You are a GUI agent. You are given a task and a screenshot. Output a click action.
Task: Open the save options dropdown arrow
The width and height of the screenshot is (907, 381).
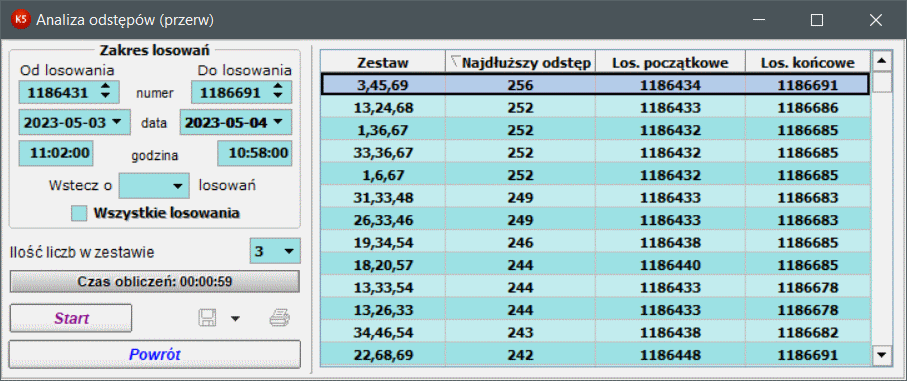coord(235,319)
